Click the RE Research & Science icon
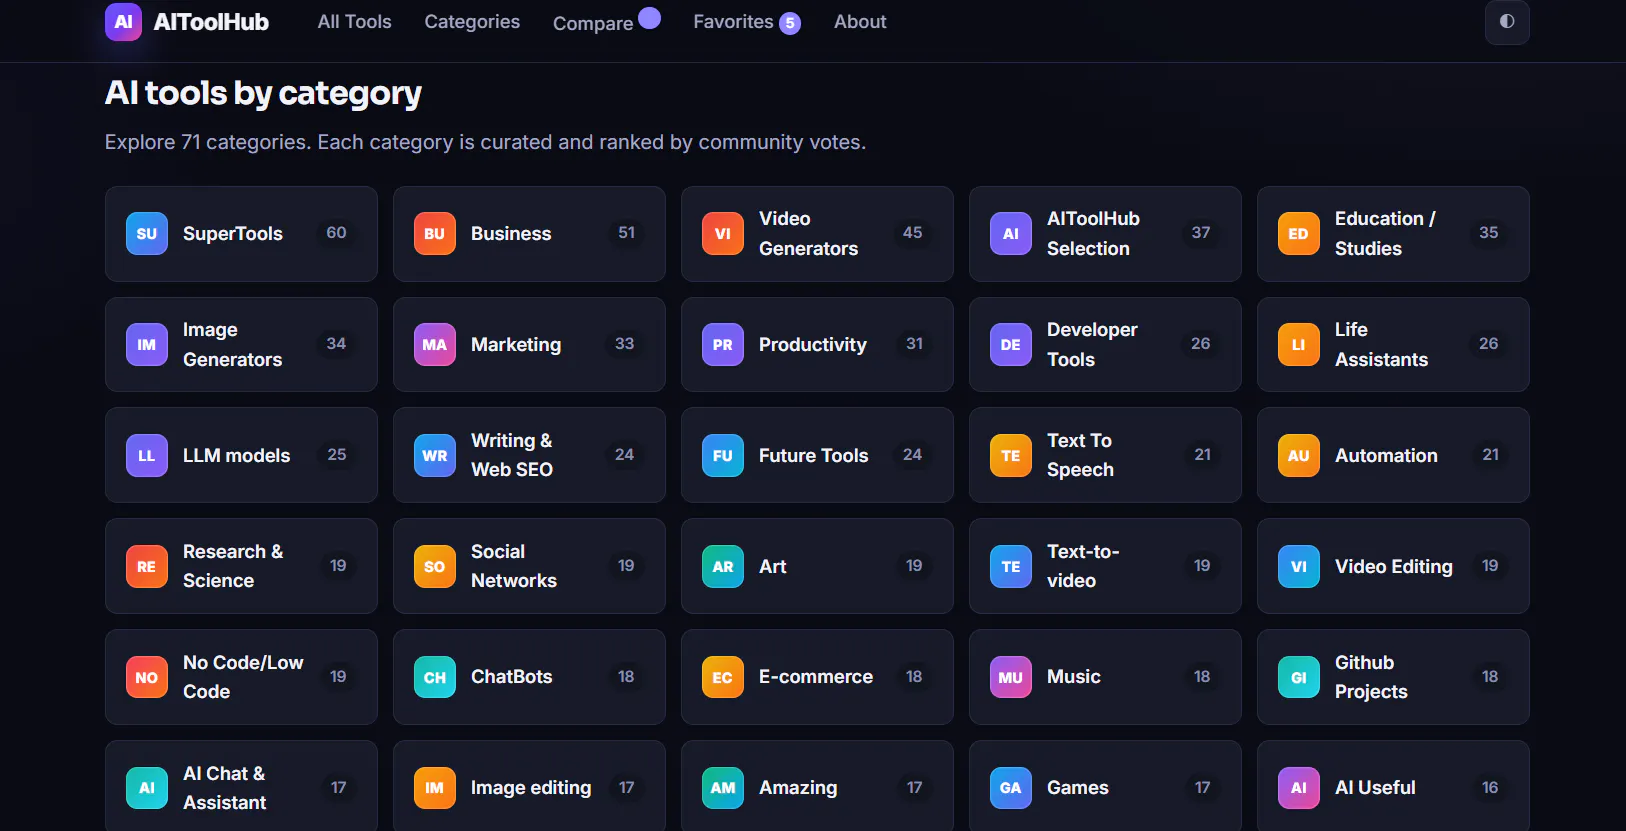This screenshot has width=1626, height=831. (x=147, y=567)
